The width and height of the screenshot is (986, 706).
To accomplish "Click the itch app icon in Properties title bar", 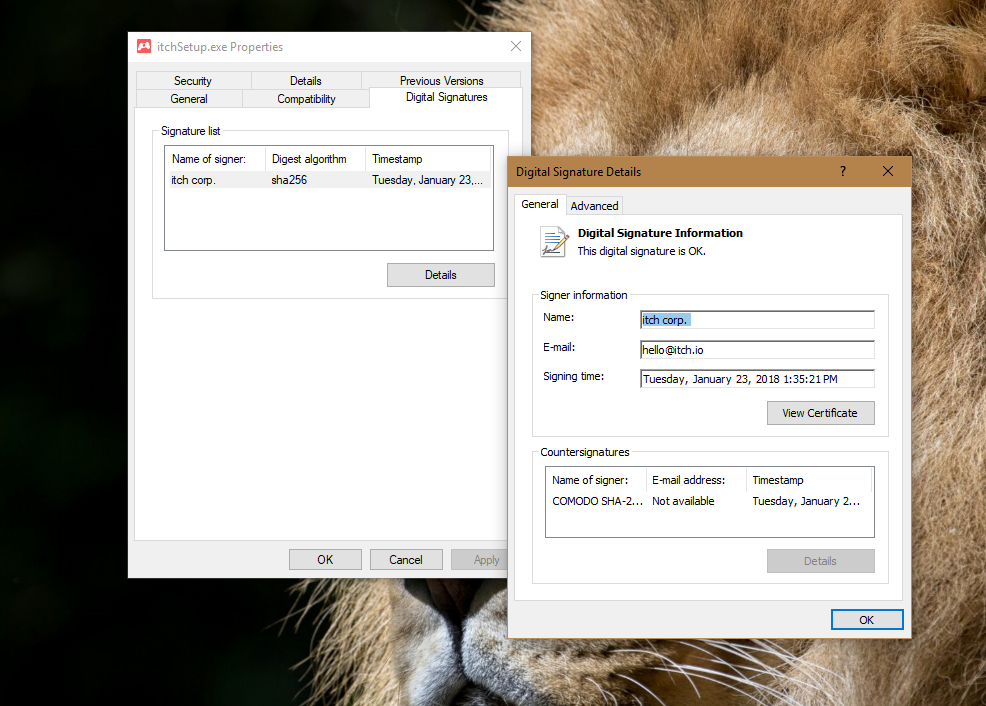I will point(144,46).
